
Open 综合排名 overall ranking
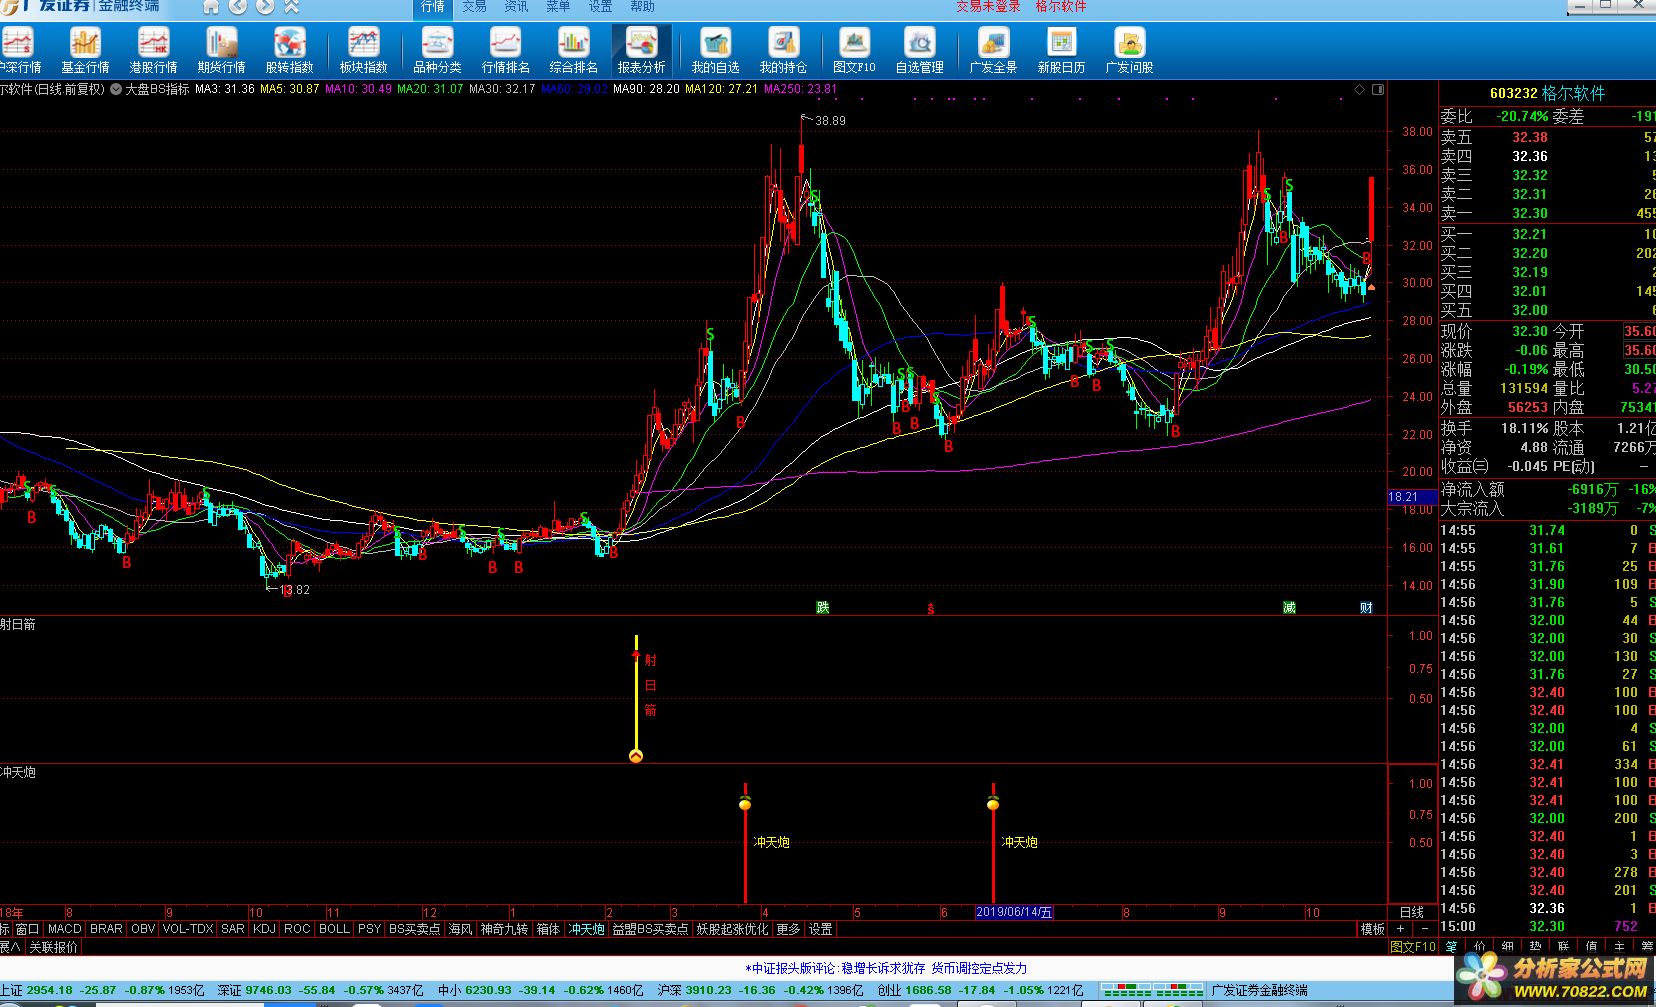point(573,50)
